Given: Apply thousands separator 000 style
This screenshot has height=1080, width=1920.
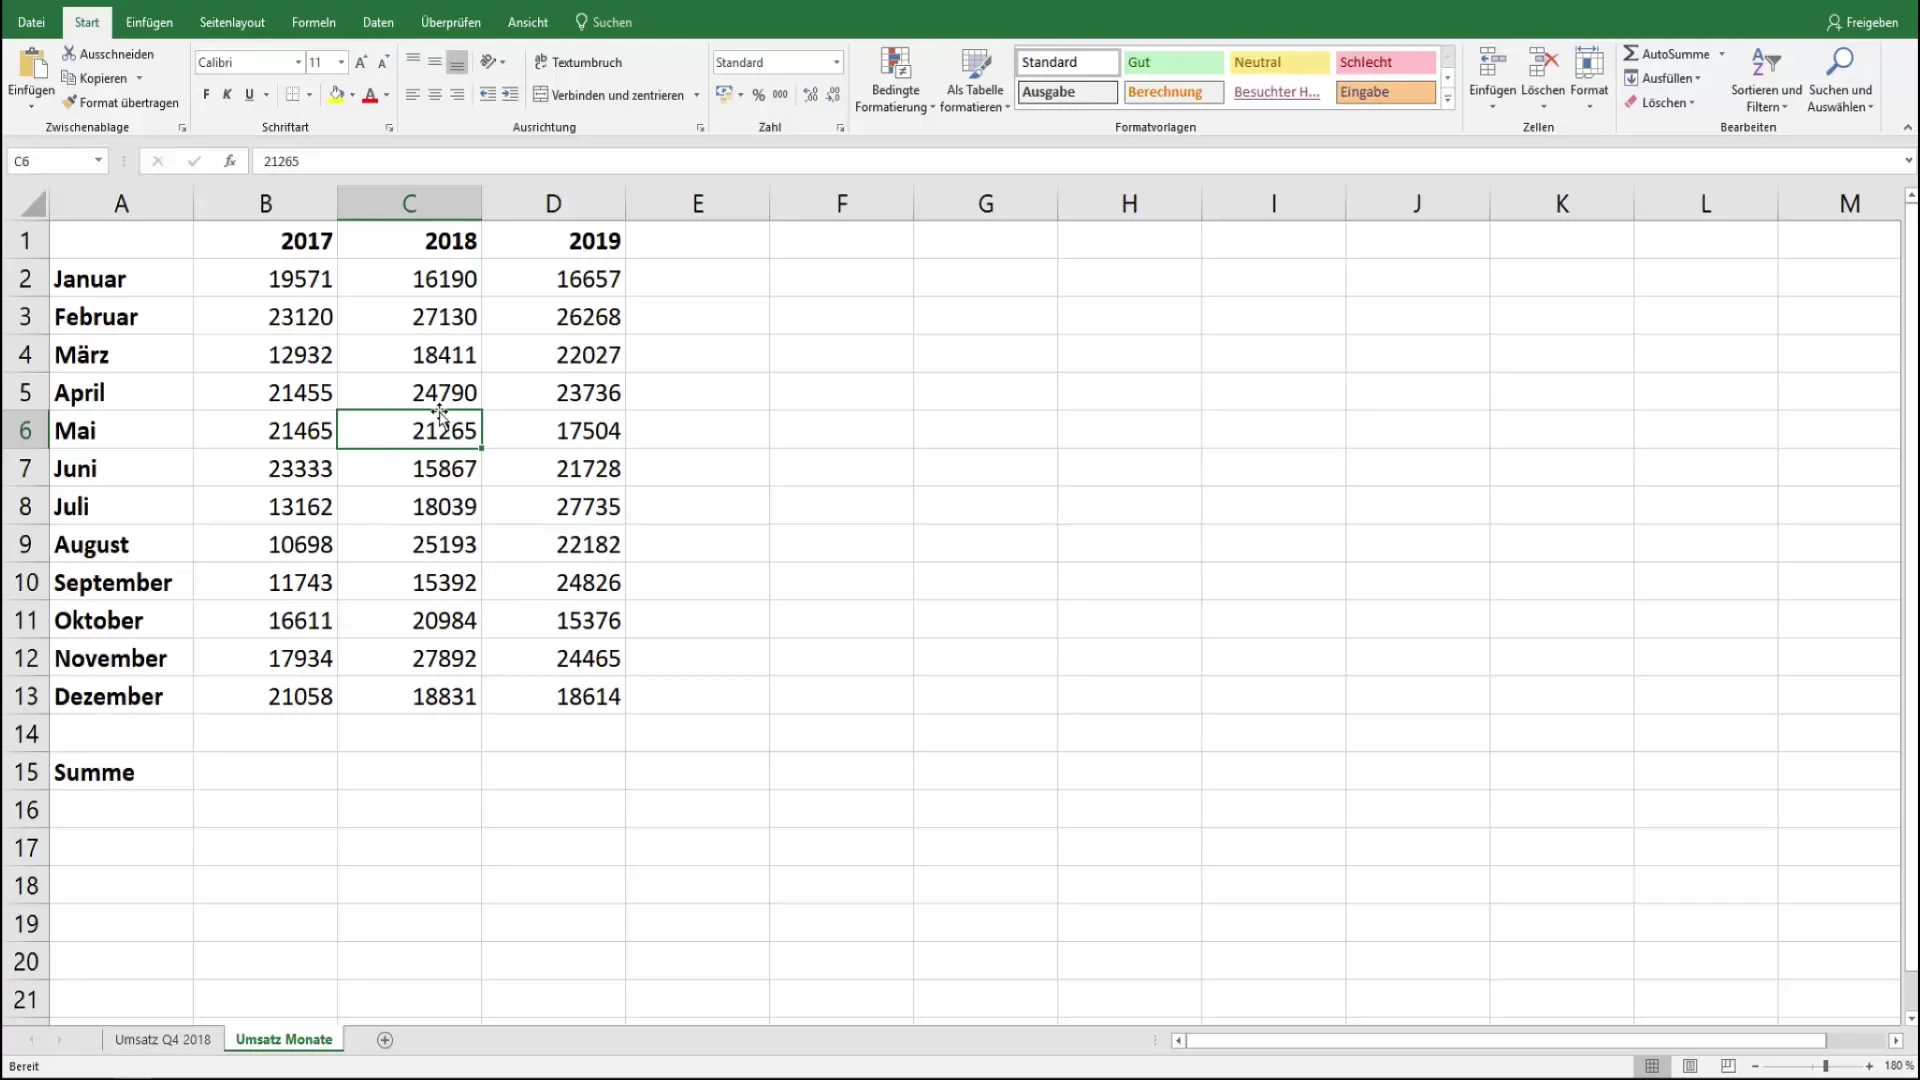Looking at the screenshot, I should (781, 95).
